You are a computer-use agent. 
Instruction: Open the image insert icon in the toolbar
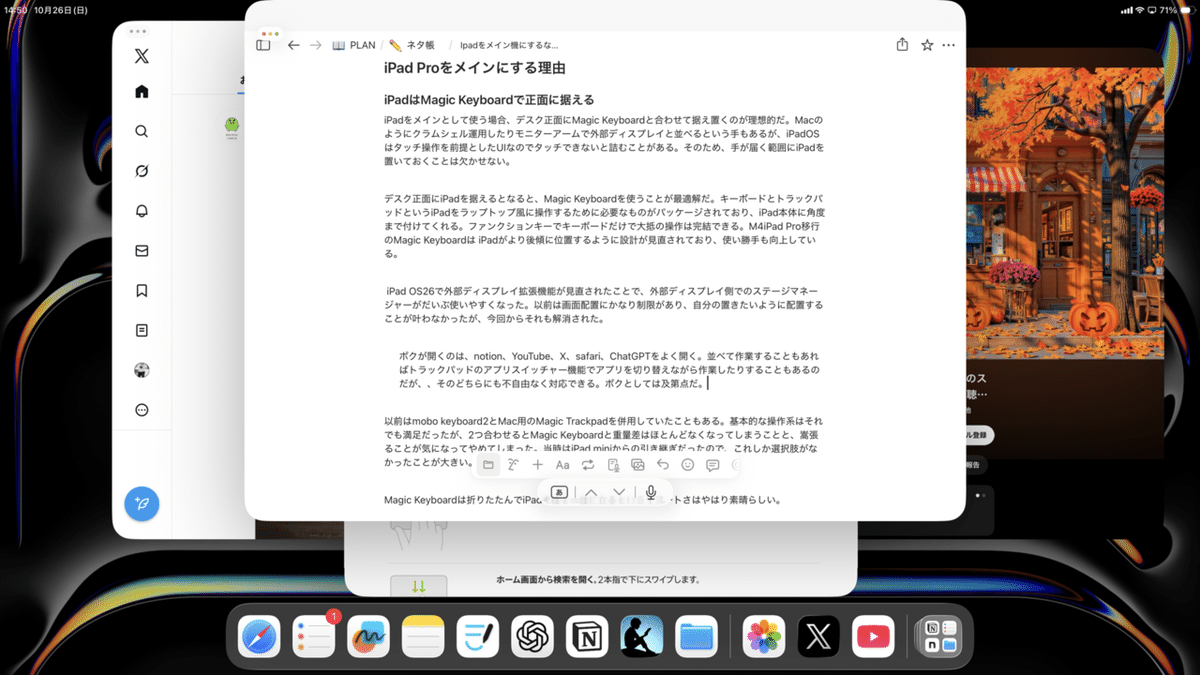[x=638, y=465]
